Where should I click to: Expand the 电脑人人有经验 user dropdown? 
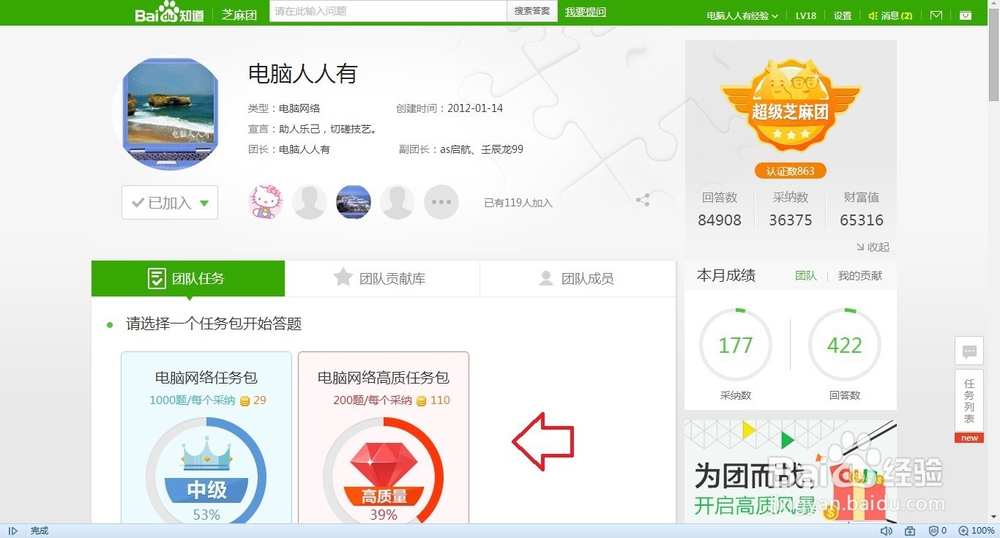click(x=742, y=15)
